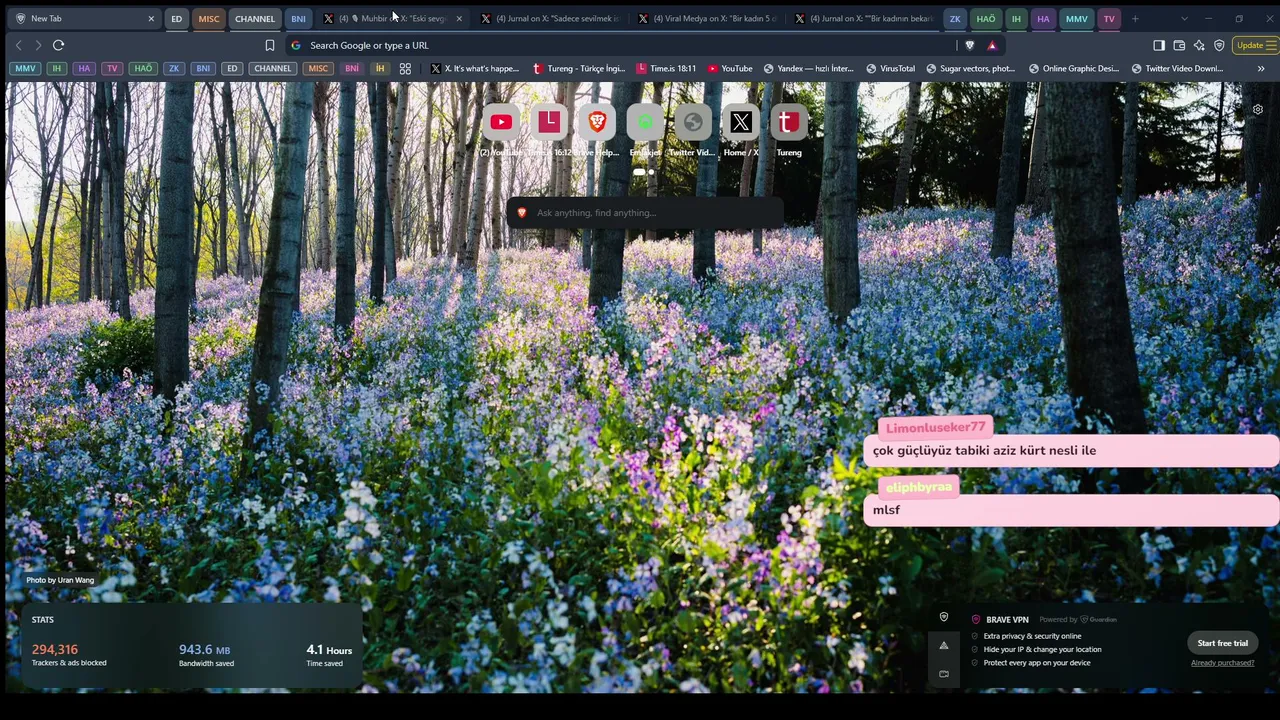
Task: Click the 294,316 trackers & ads blocked stat
Action: [x=69, y=655]
